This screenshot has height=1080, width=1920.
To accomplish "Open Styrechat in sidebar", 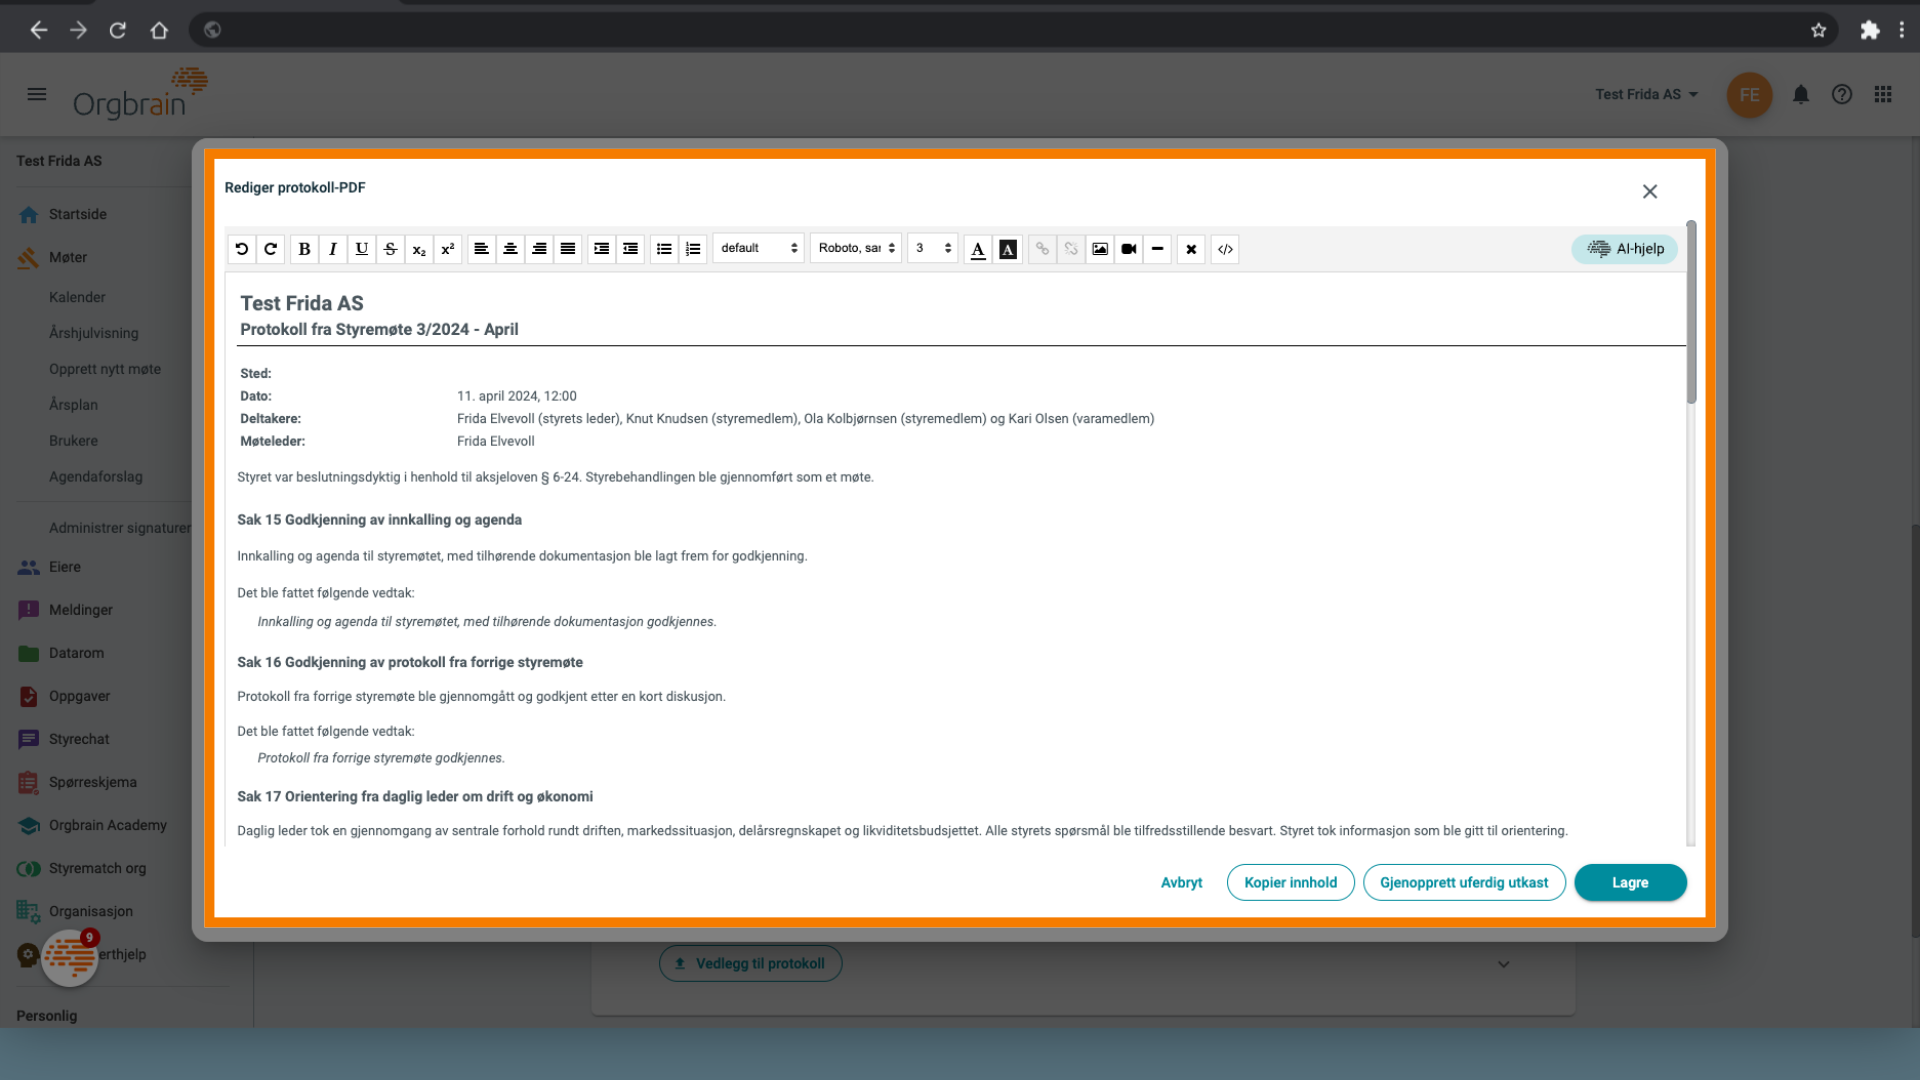I will [x=79, y=739].
